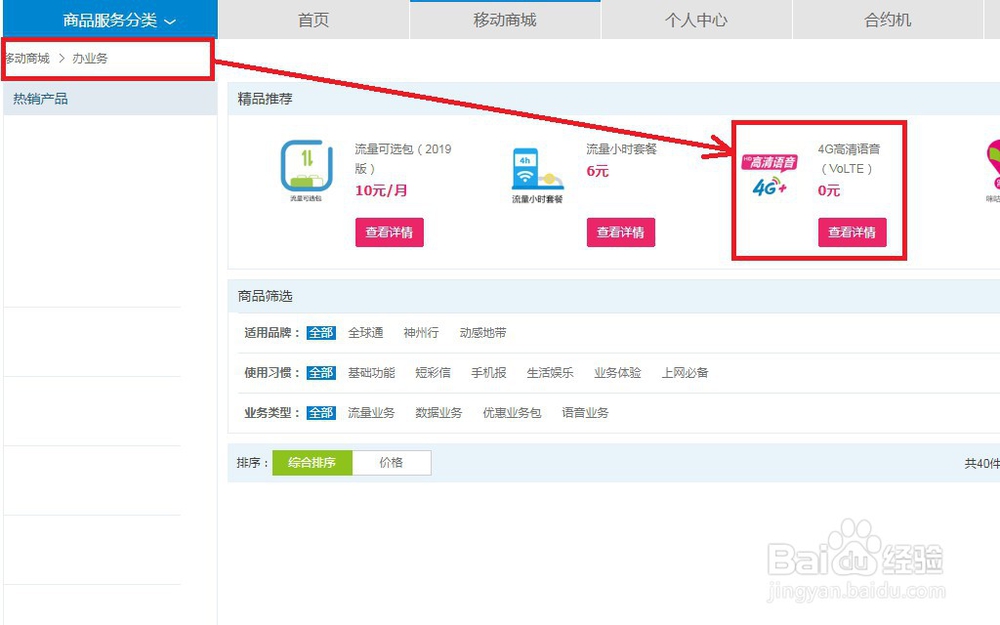Screen dimensions: 1000x625
Task: Filter usage by 业务体验
Action: [617, 373]
